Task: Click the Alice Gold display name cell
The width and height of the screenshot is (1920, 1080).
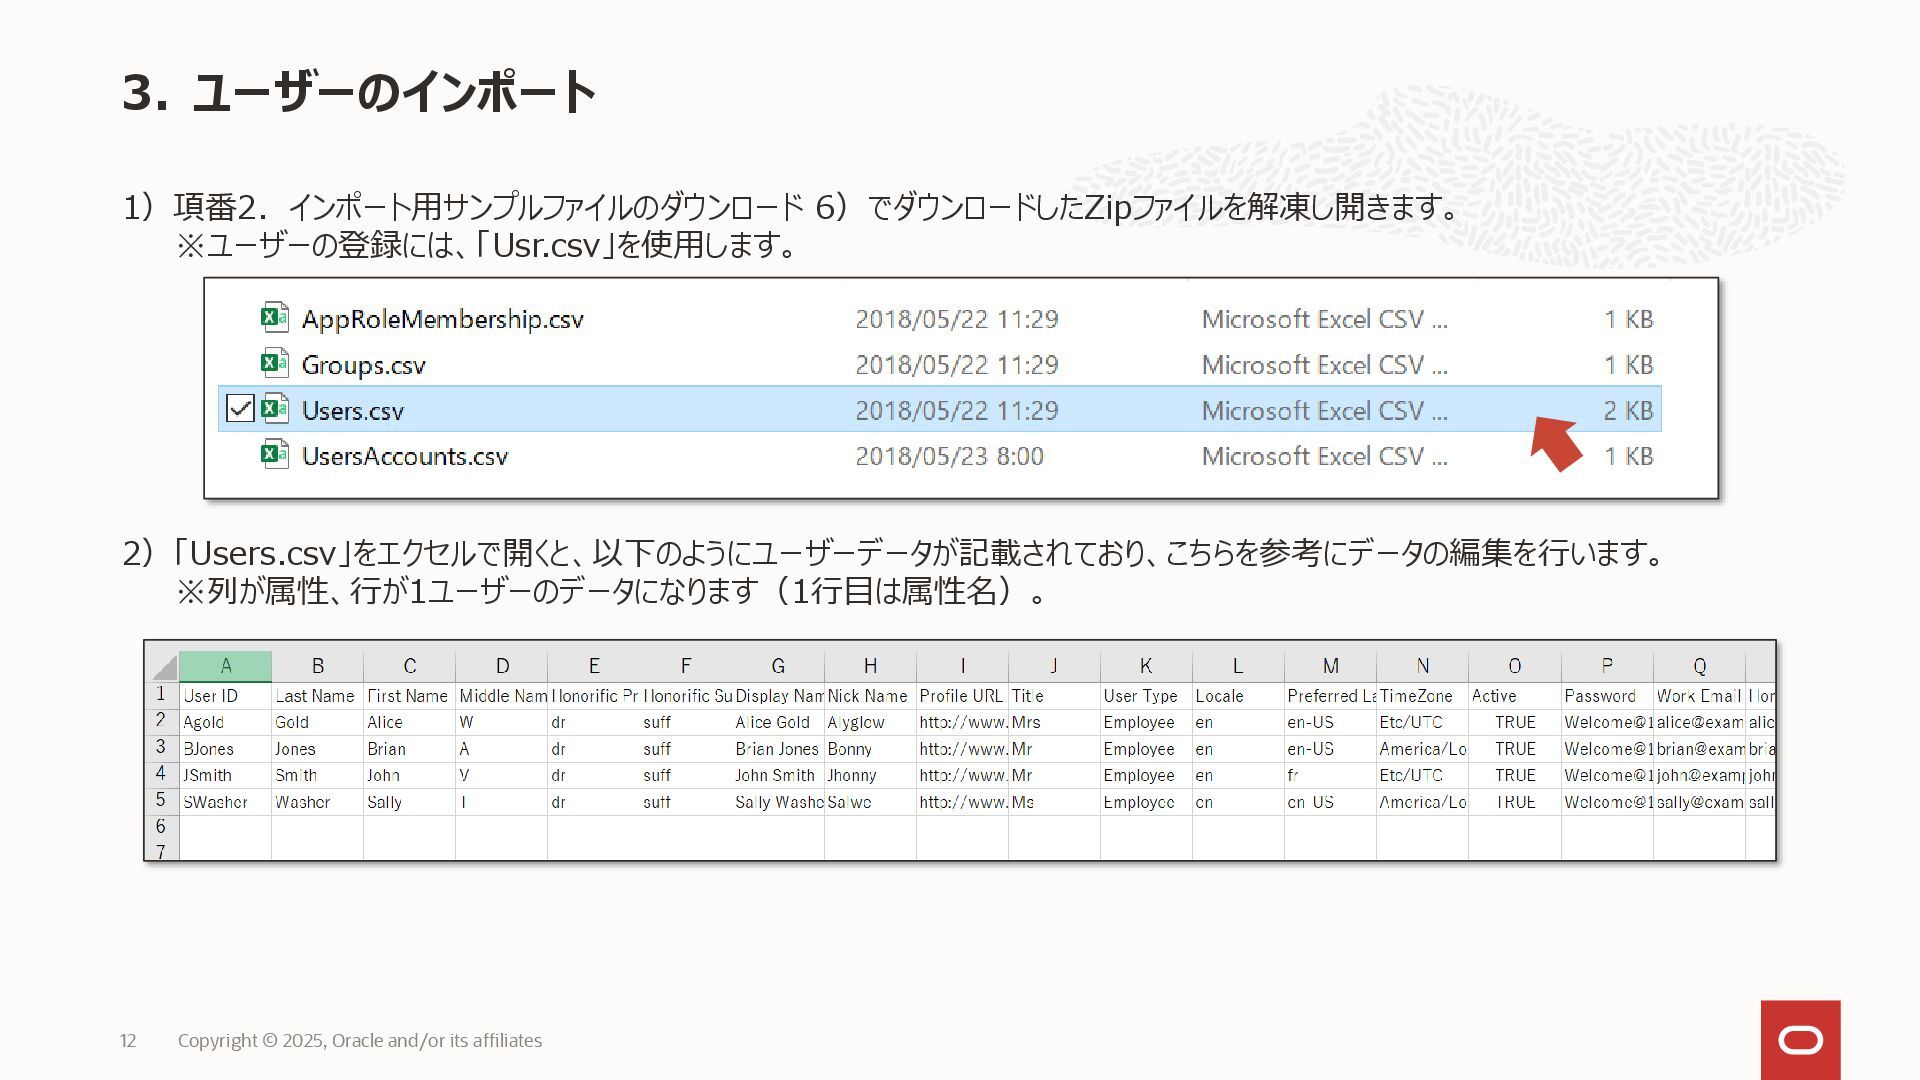Action: [x=778, y=722]
